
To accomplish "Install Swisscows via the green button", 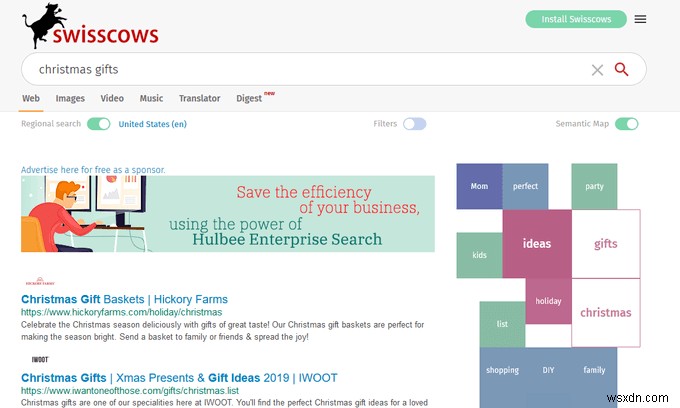I will (576, 19).
